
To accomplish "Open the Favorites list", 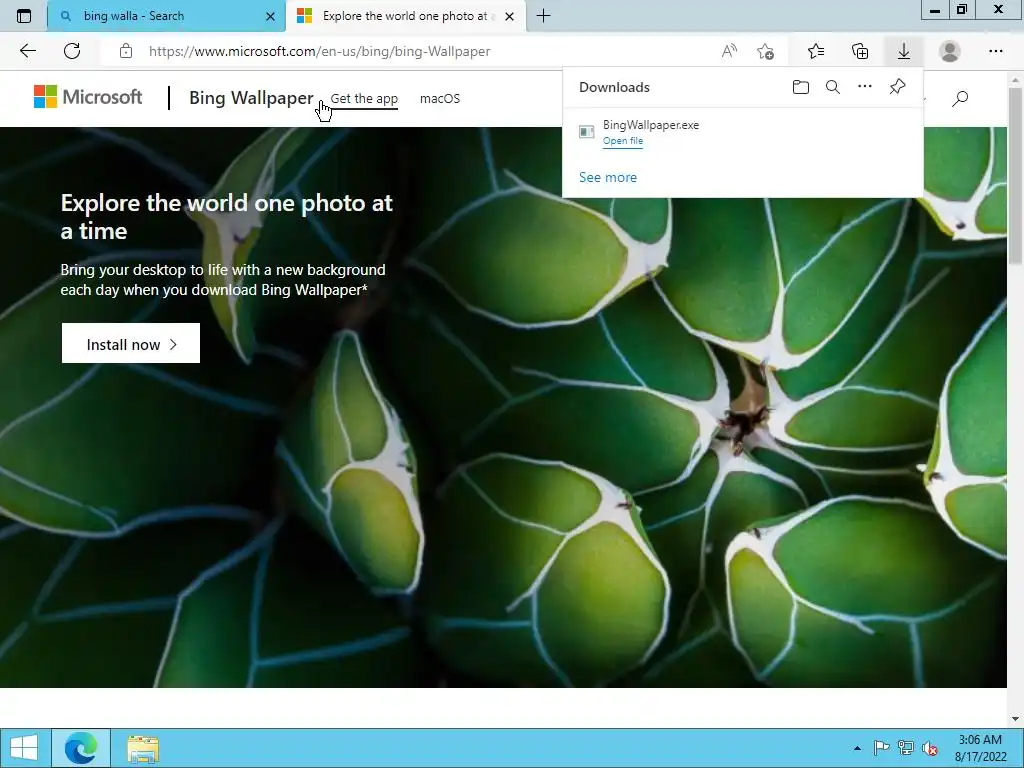I will tap(816, 51).
